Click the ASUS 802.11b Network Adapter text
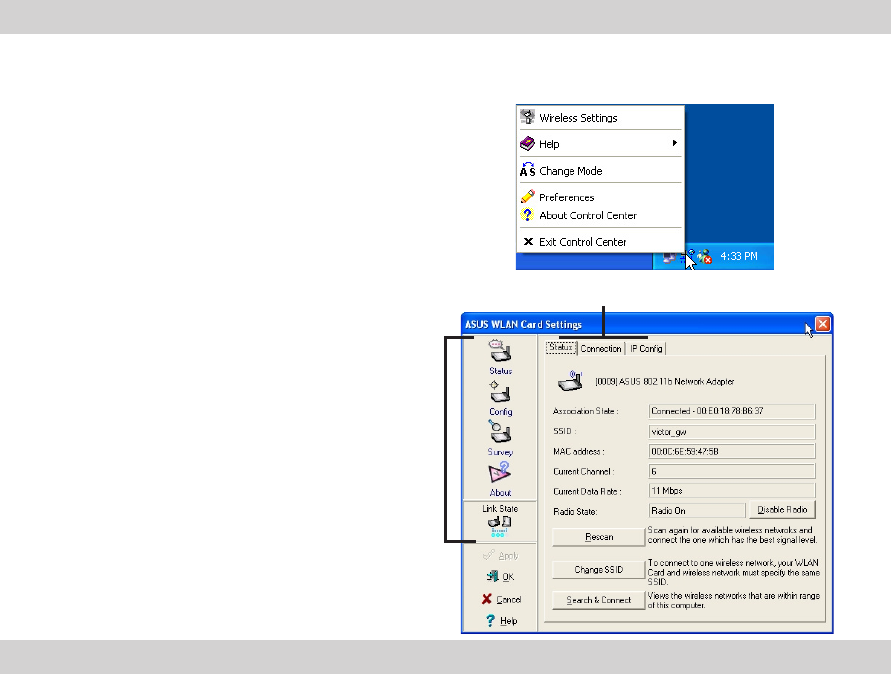Screen dimensions: 891x674 [664, 382]
